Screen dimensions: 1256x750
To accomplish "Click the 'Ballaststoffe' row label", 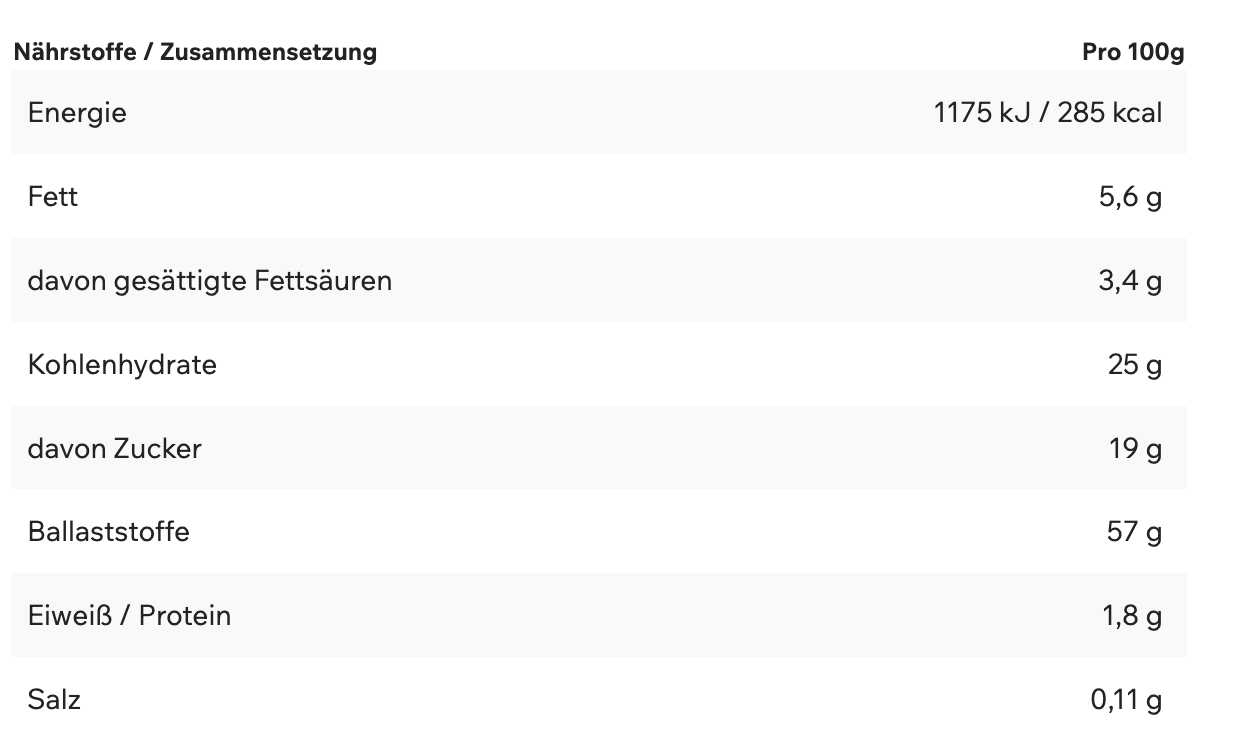I will pos(108,531).
